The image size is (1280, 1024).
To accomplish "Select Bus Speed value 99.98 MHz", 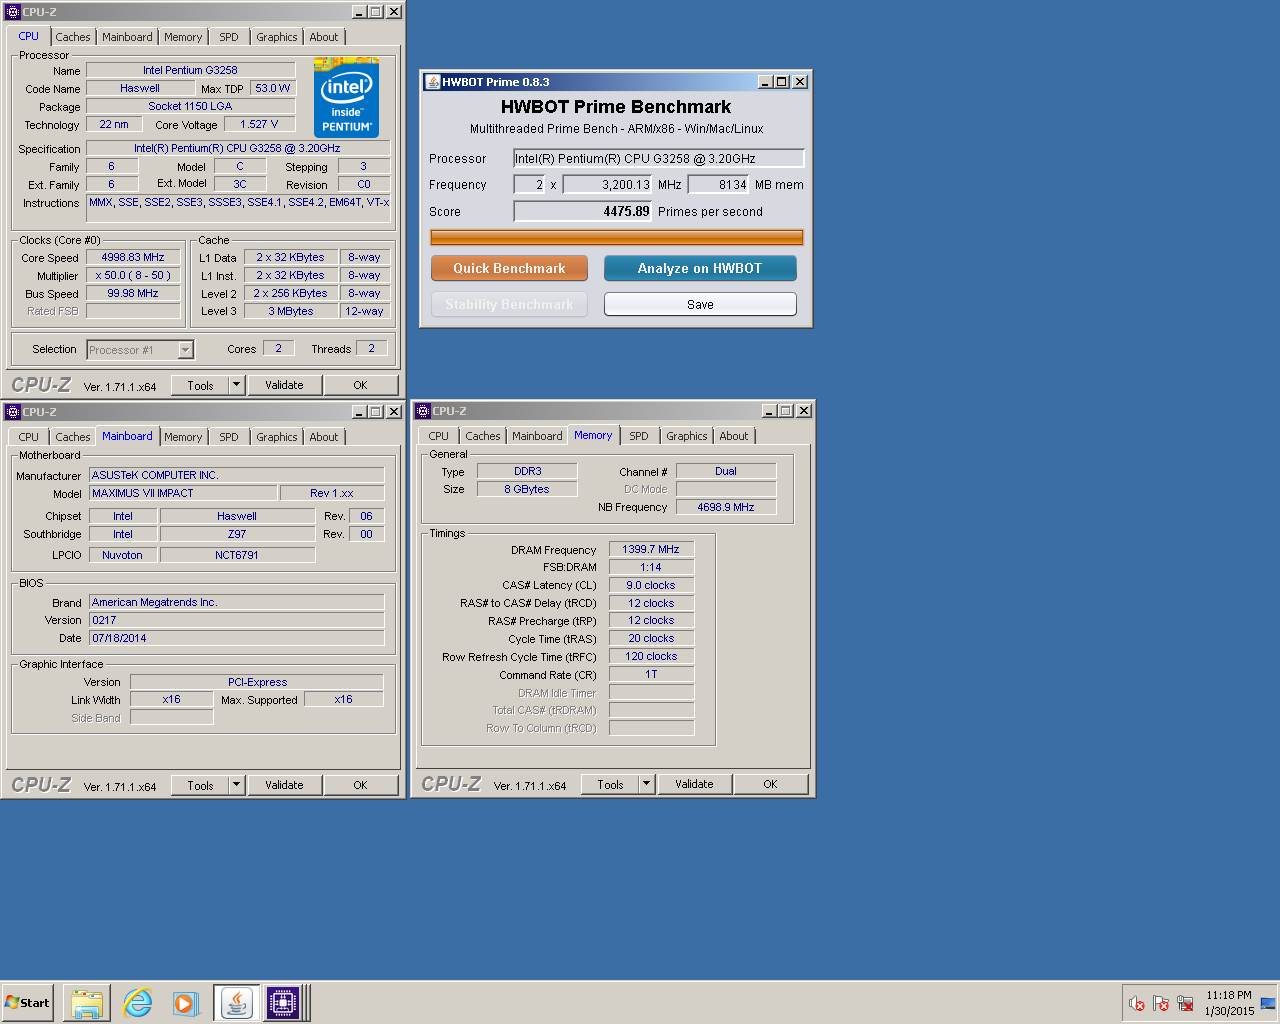I will pyautogui.click(x=133, y=293).
